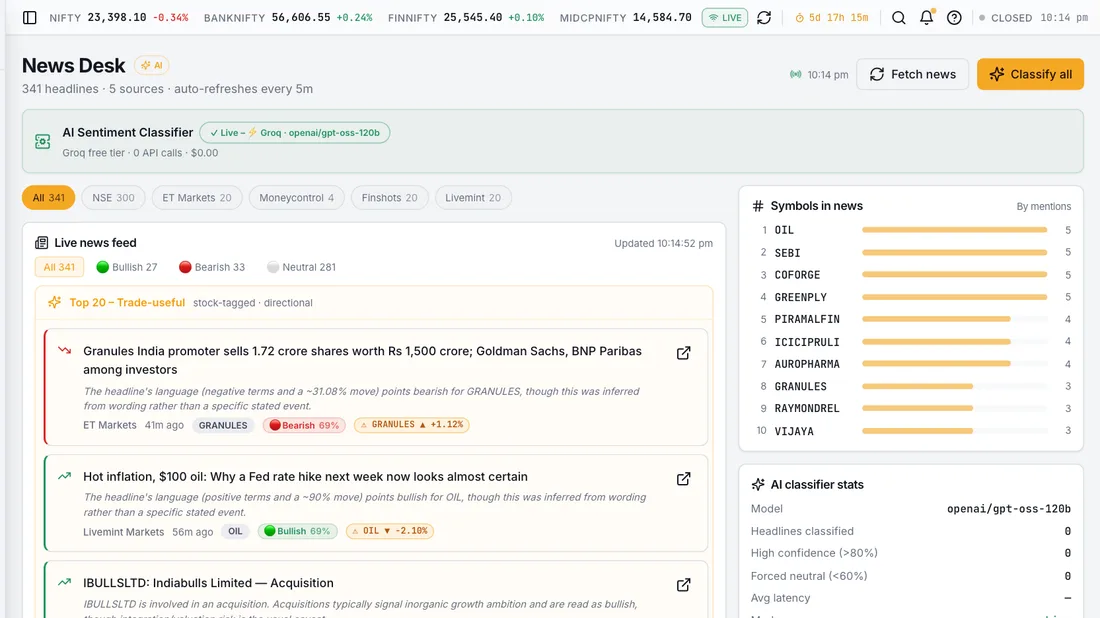This screenshot has width=1100, height=618.
Task: Open search via magnifier icon
Action: coord(899,18)
